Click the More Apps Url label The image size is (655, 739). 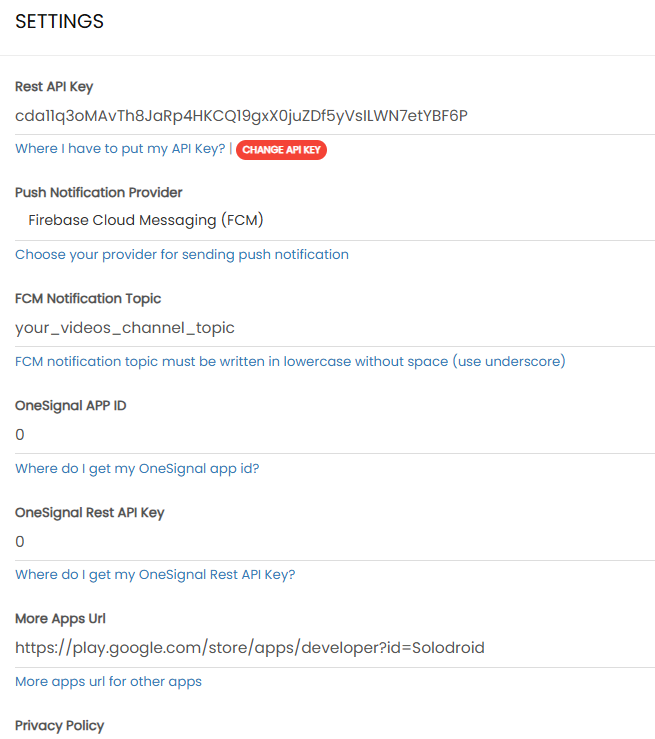[60, 619]
